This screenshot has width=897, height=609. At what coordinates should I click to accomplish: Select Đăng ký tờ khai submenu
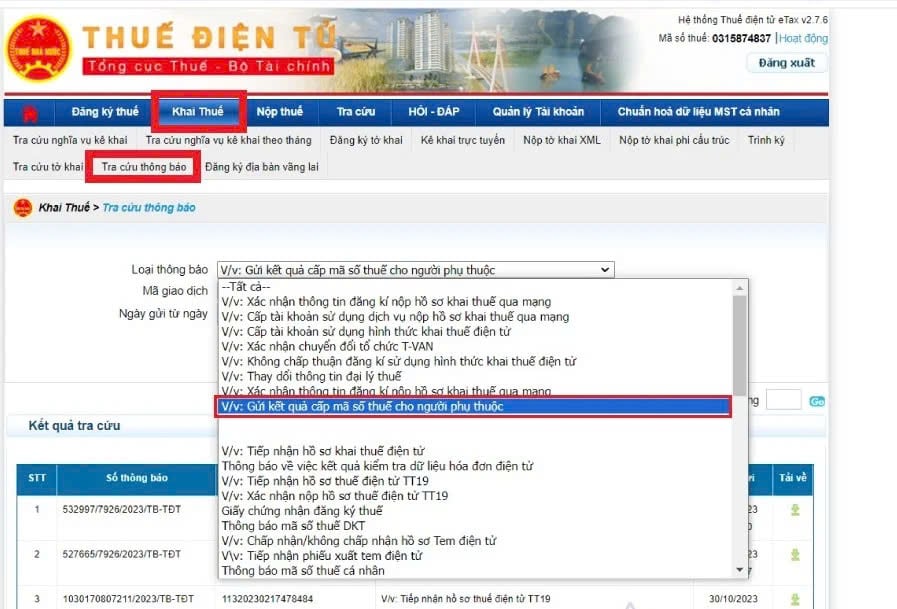(x=366, y=140)
